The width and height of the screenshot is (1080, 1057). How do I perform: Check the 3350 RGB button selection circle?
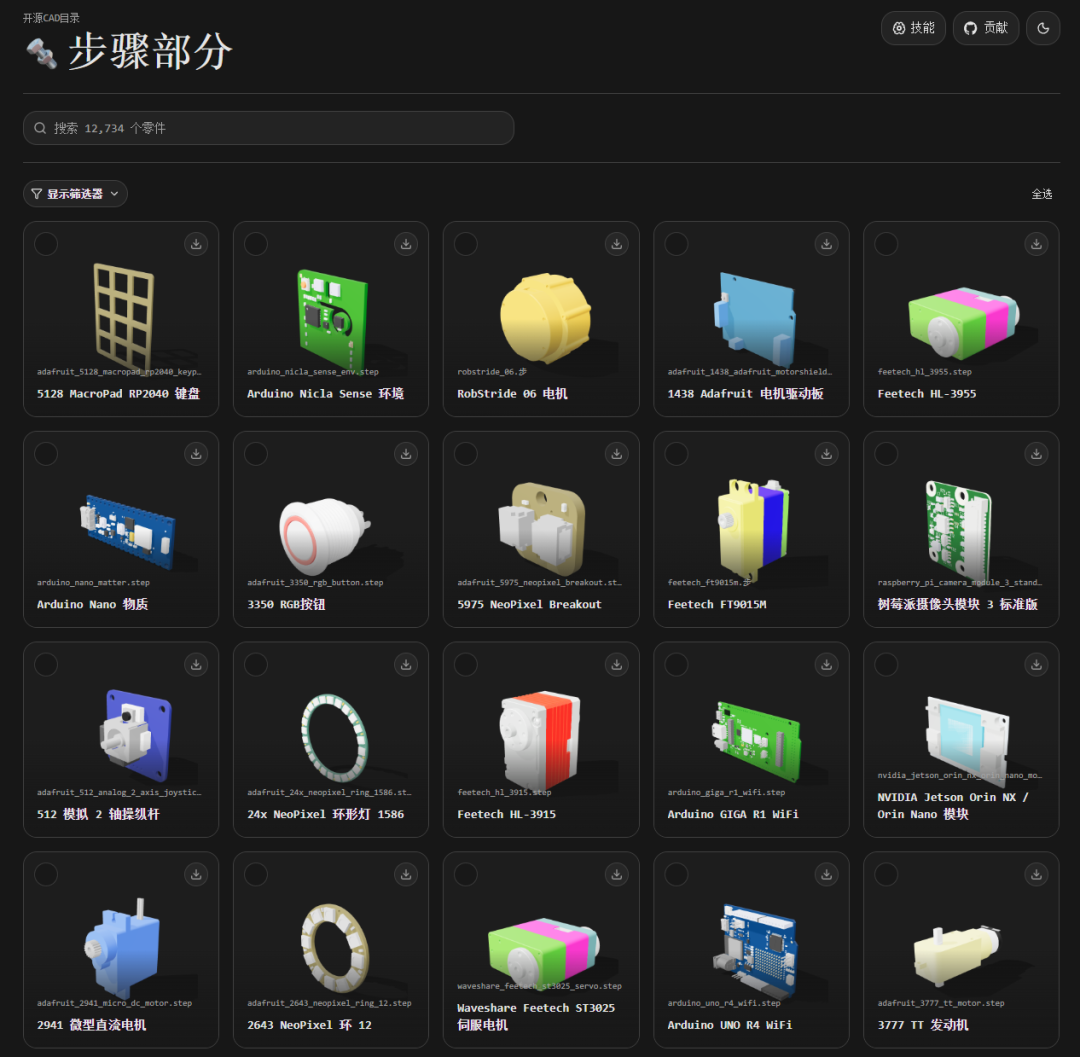point(256,454)
